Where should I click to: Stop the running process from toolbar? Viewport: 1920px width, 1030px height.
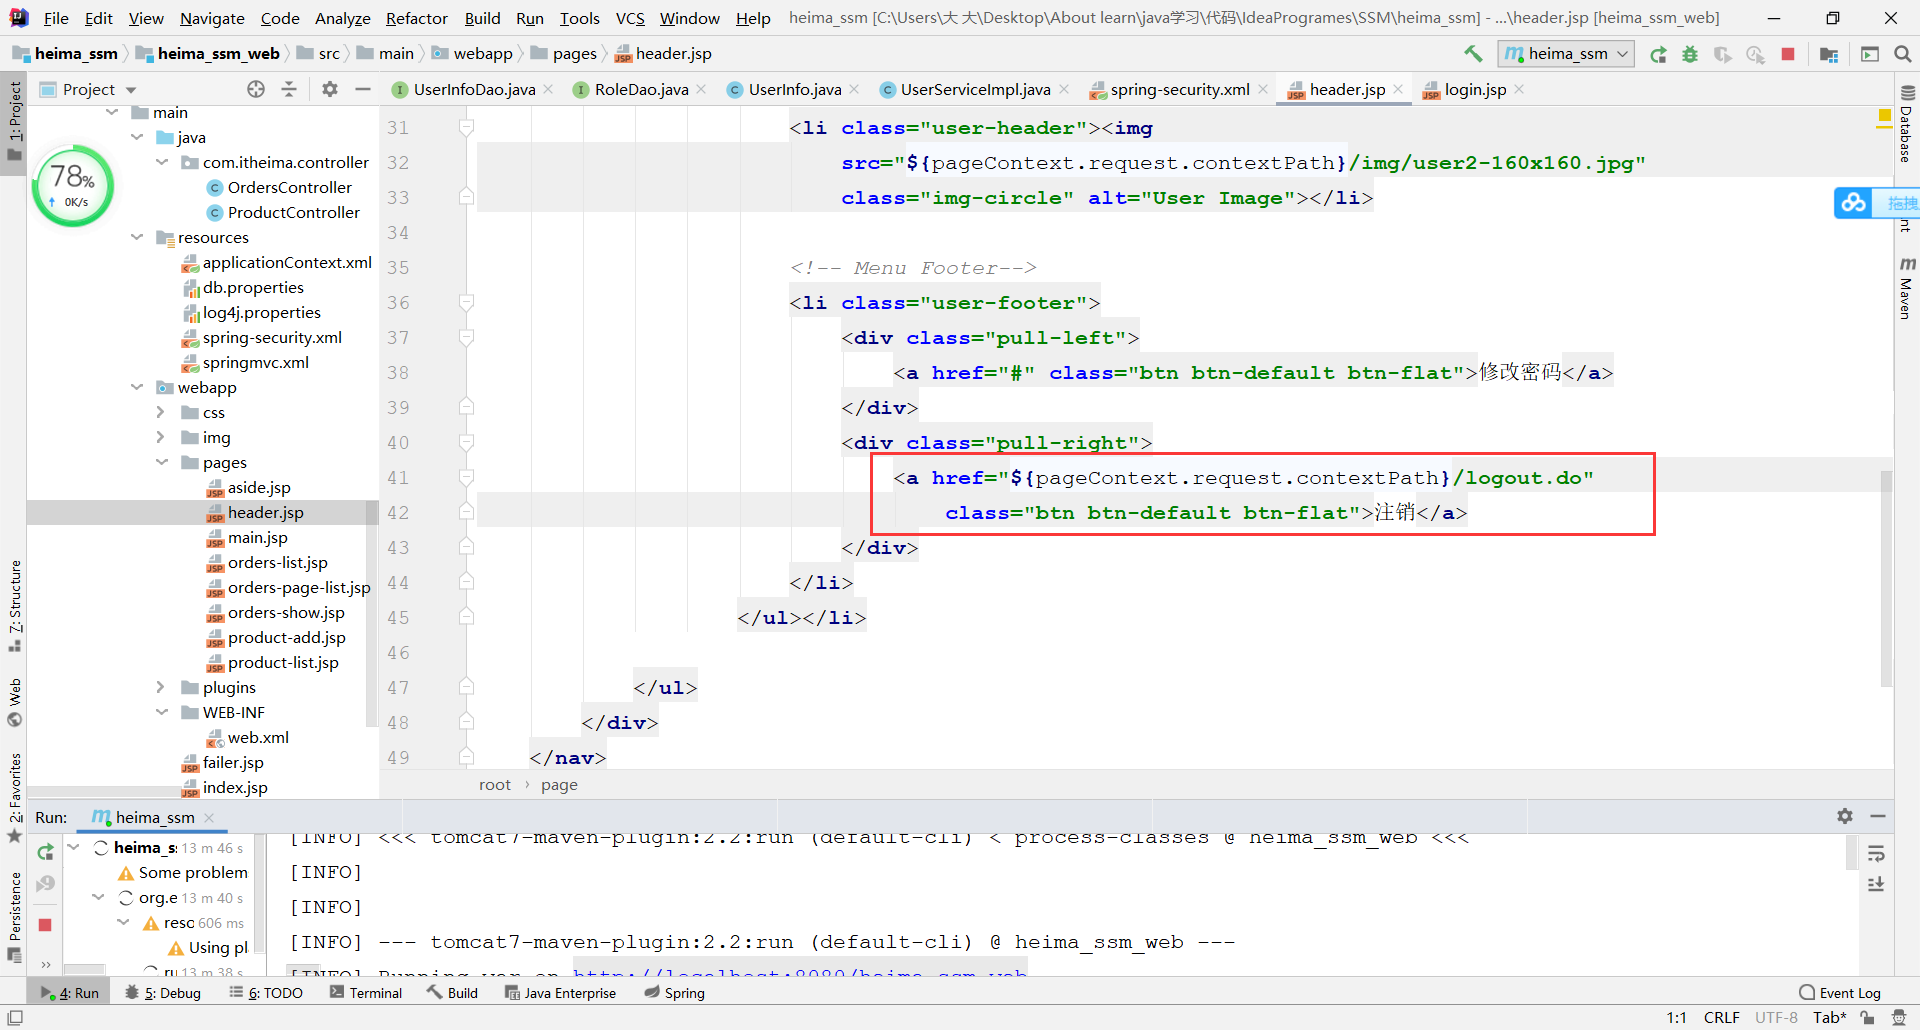click(x=1788, y=54)
